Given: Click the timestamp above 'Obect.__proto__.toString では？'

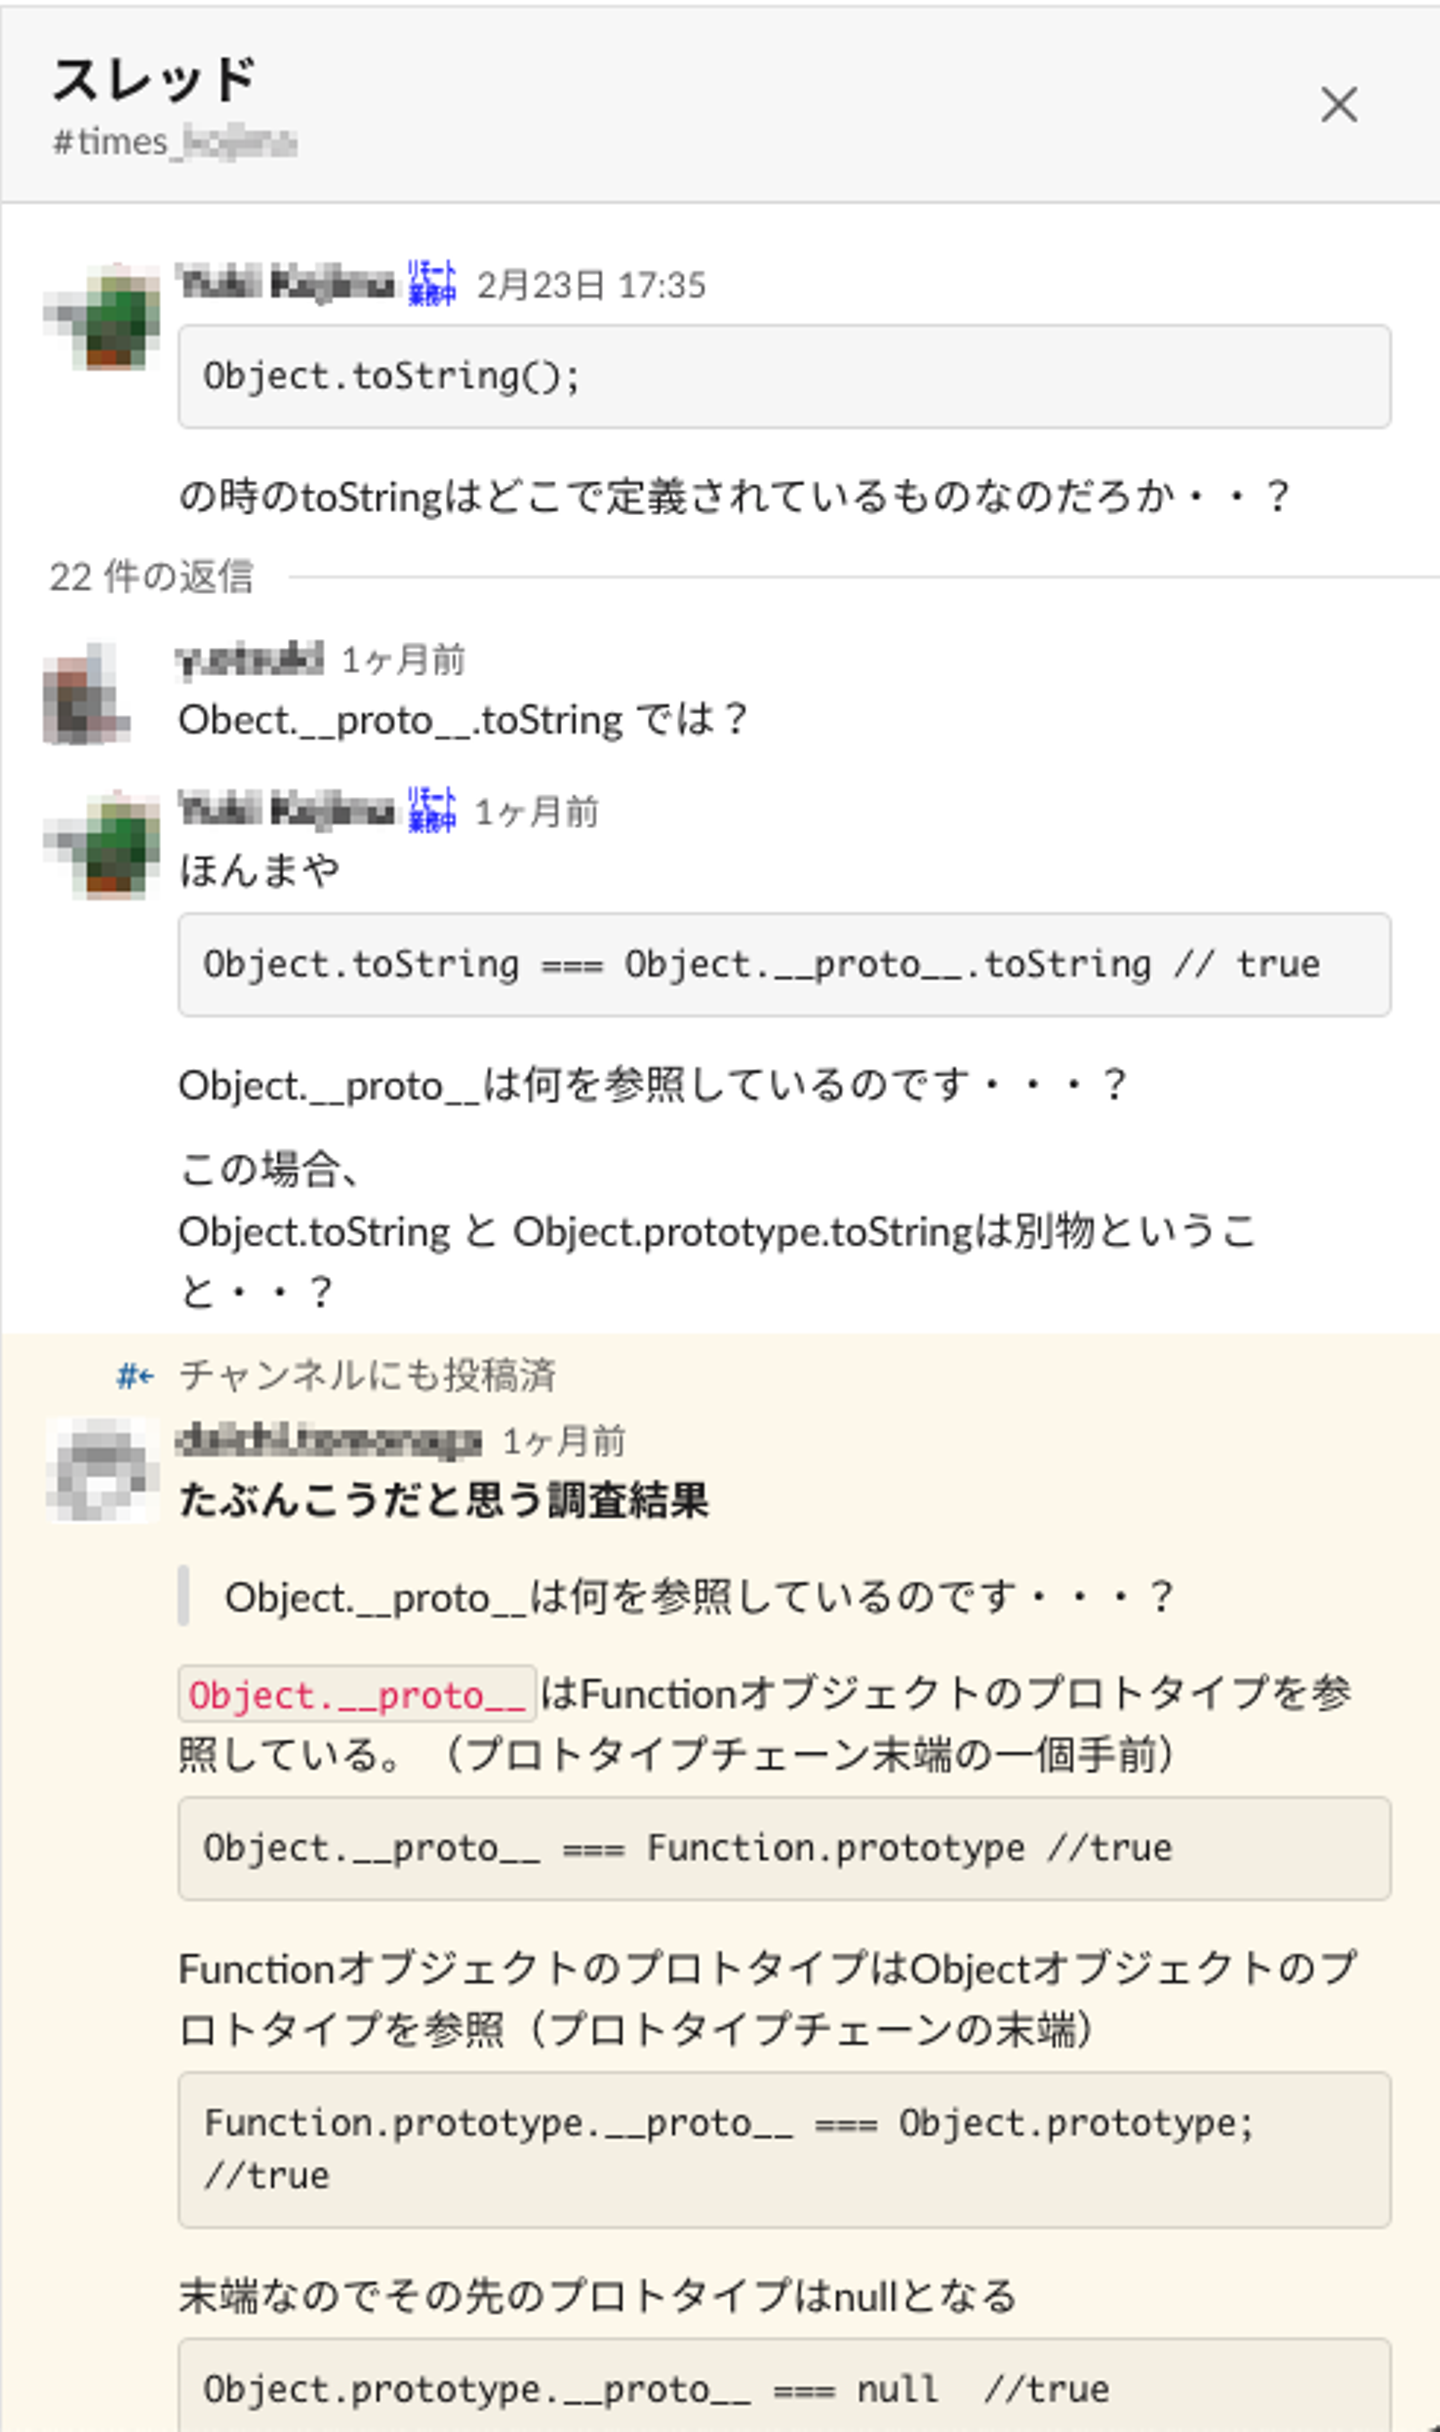Looking at the screenshot, I should click(x=403, y=660).
